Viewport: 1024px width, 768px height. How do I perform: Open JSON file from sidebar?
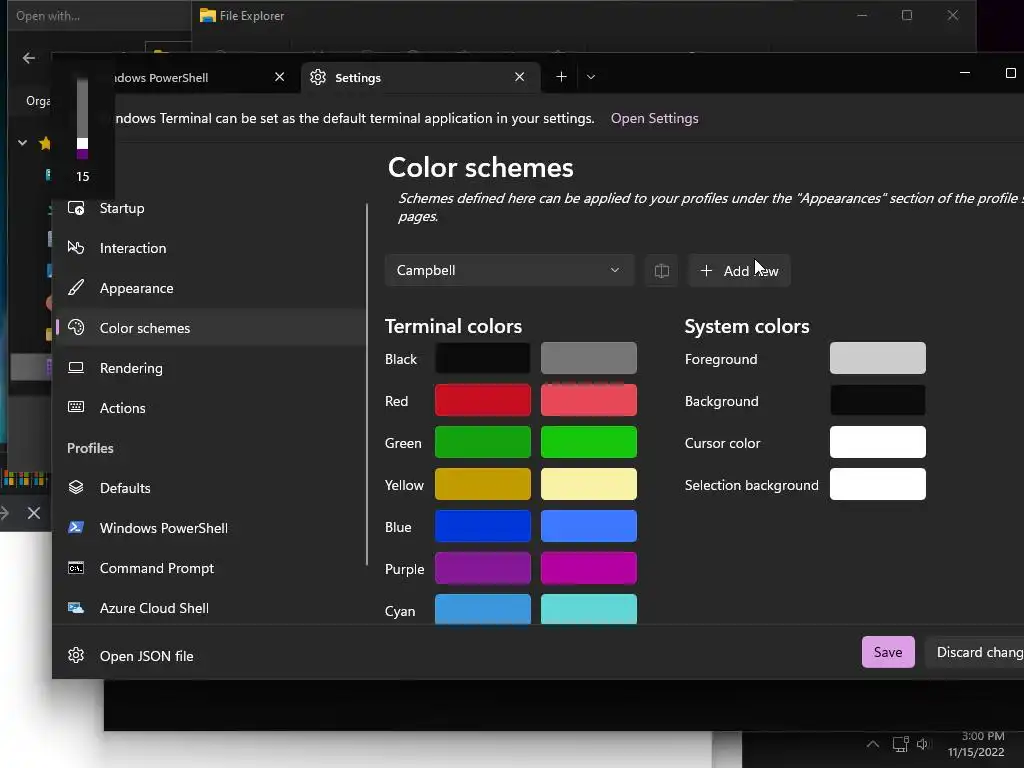point(209,656)
